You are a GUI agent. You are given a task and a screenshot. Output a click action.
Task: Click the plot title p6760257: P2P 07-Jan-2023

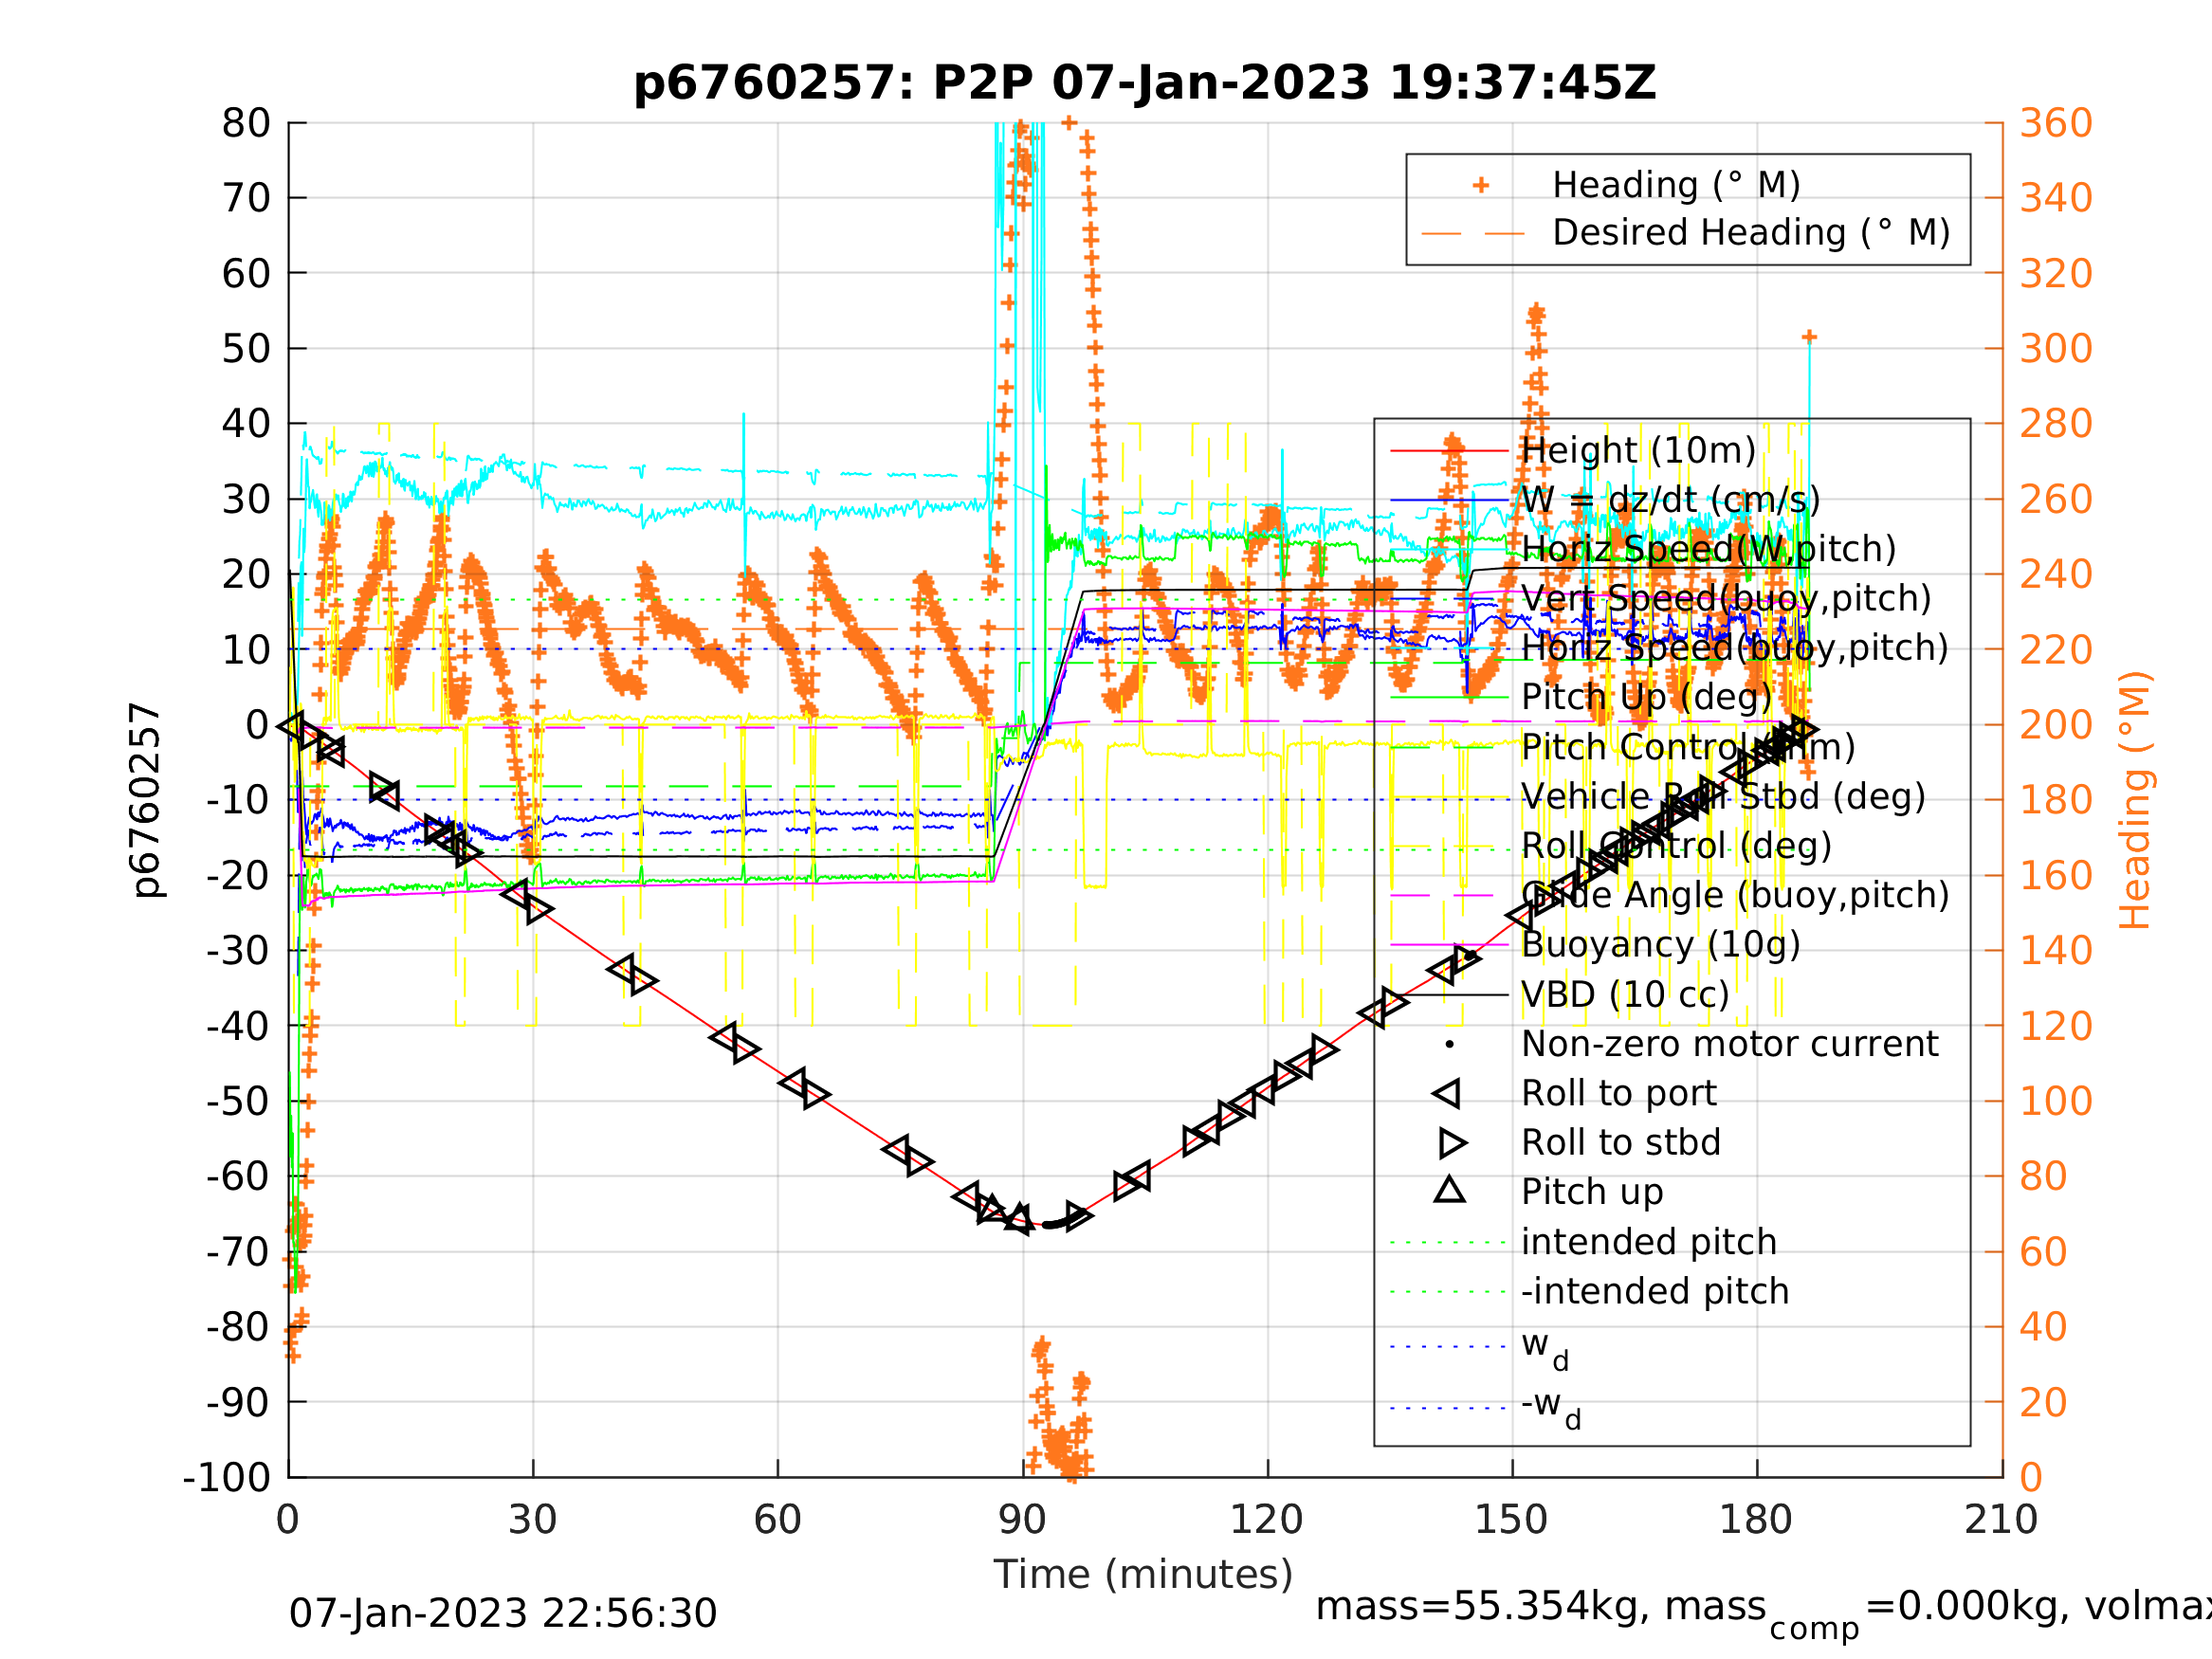point(1144,83)
